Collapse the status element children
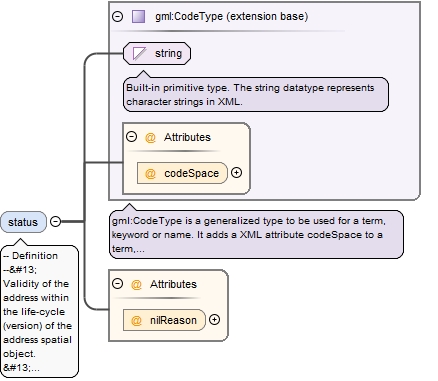Screen dimensions: 438x381 point(55,221)
